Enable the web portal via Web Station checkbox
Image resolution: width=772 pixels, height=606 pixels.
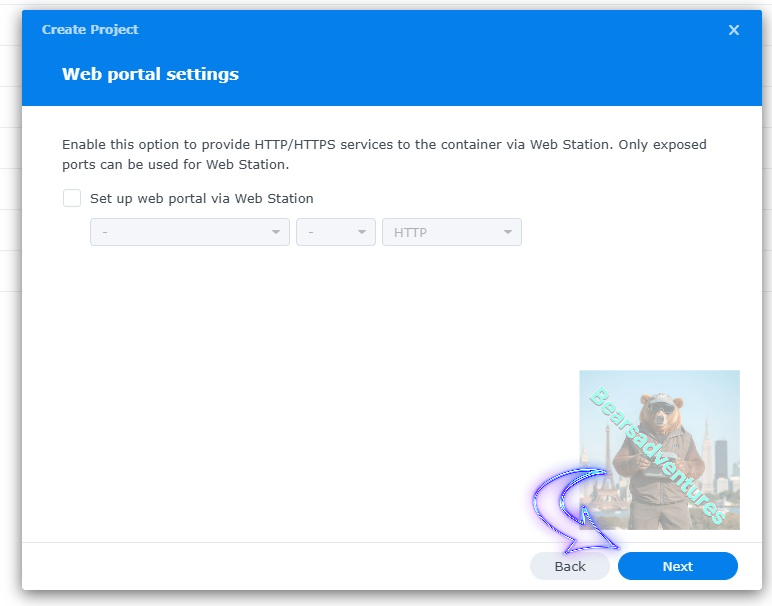(x=72, y=198)
